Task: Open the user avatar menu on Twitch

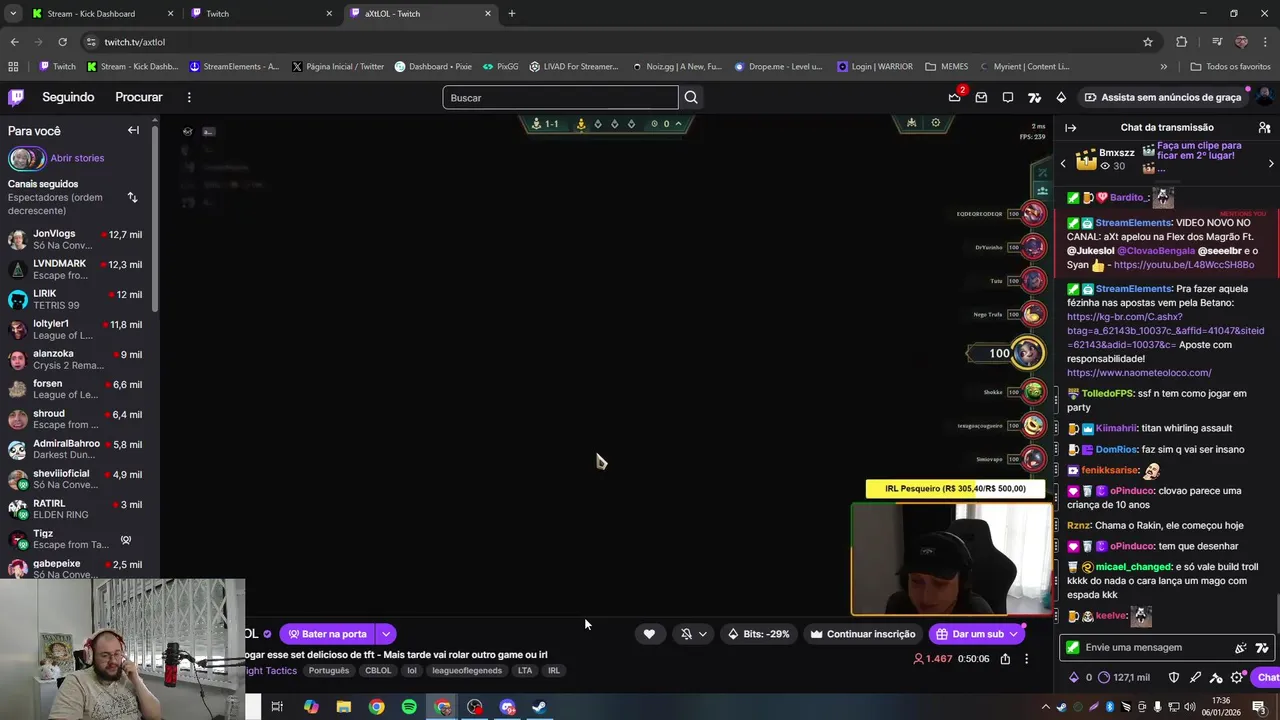Action: click(1264, 97)
